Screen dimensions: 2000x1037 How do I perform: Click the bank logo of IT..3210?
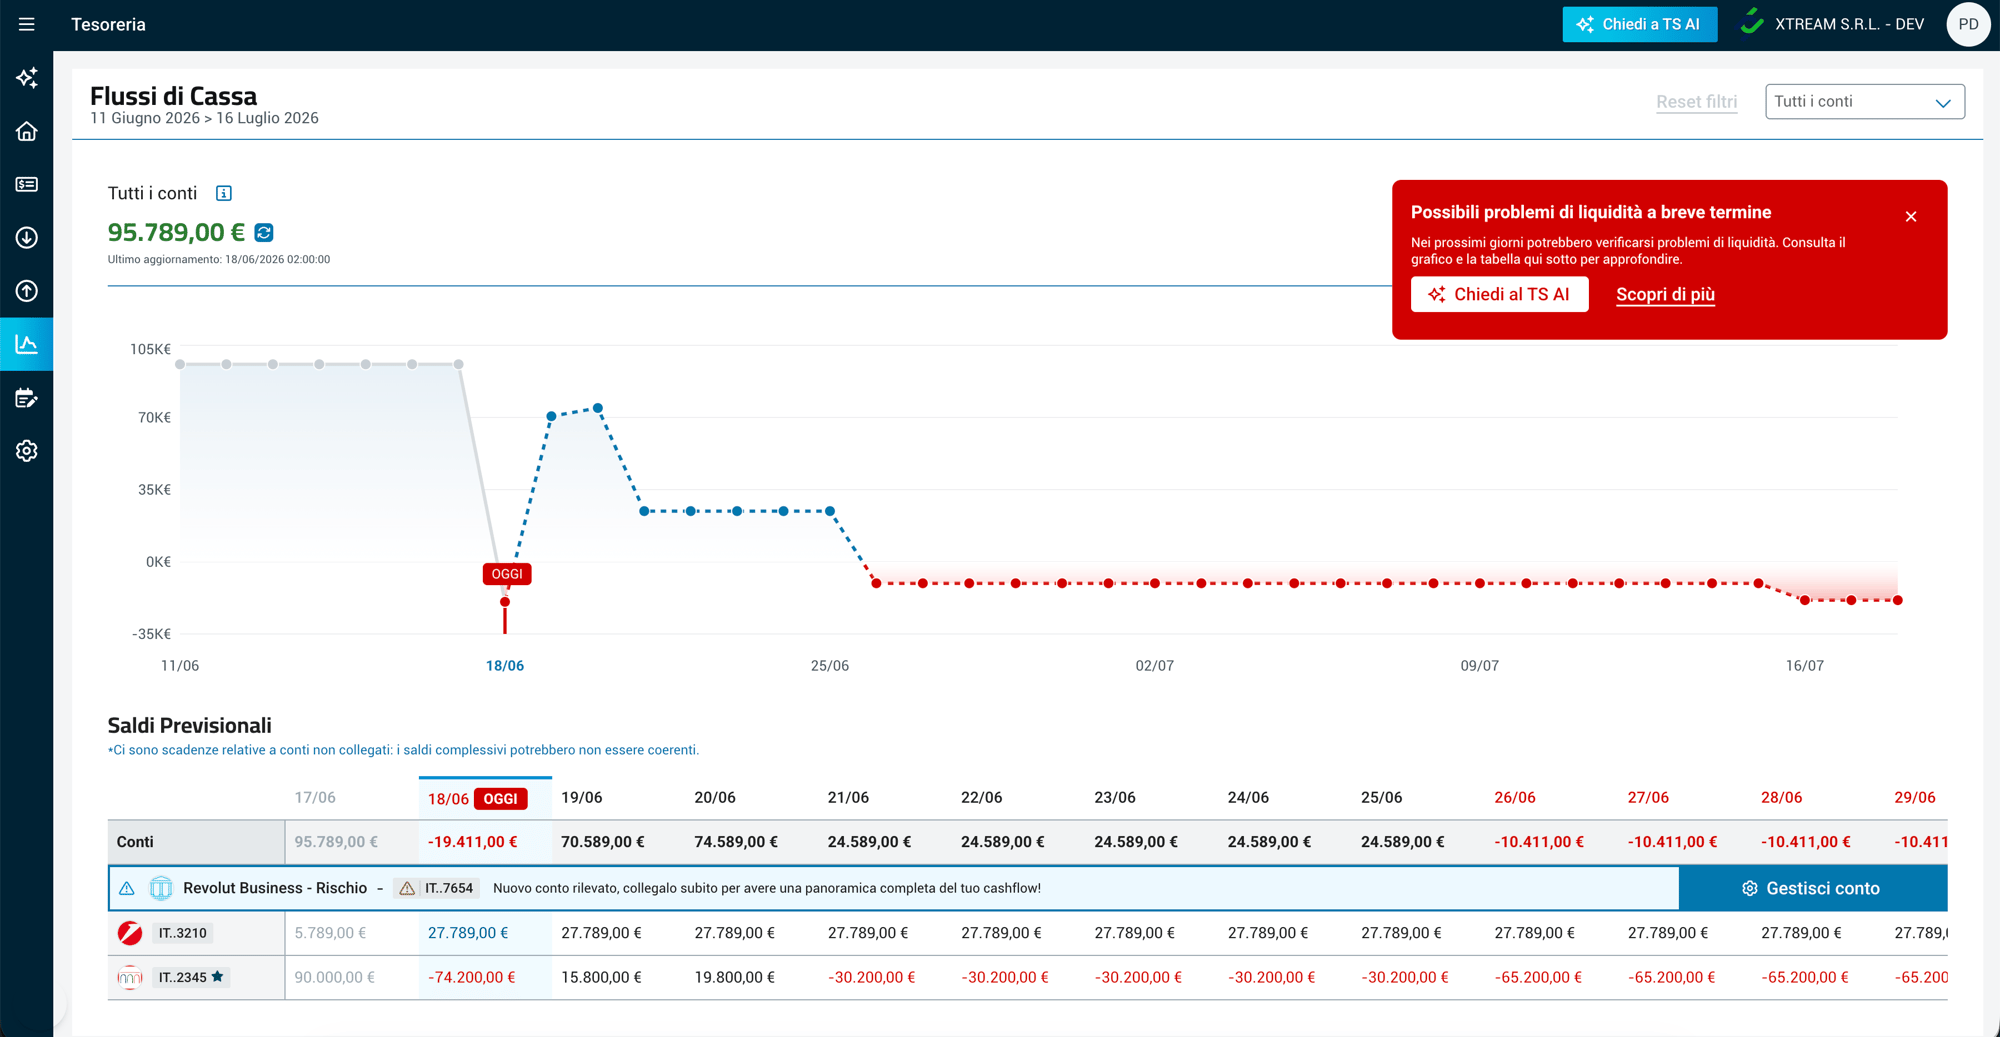tap(130, 933)
